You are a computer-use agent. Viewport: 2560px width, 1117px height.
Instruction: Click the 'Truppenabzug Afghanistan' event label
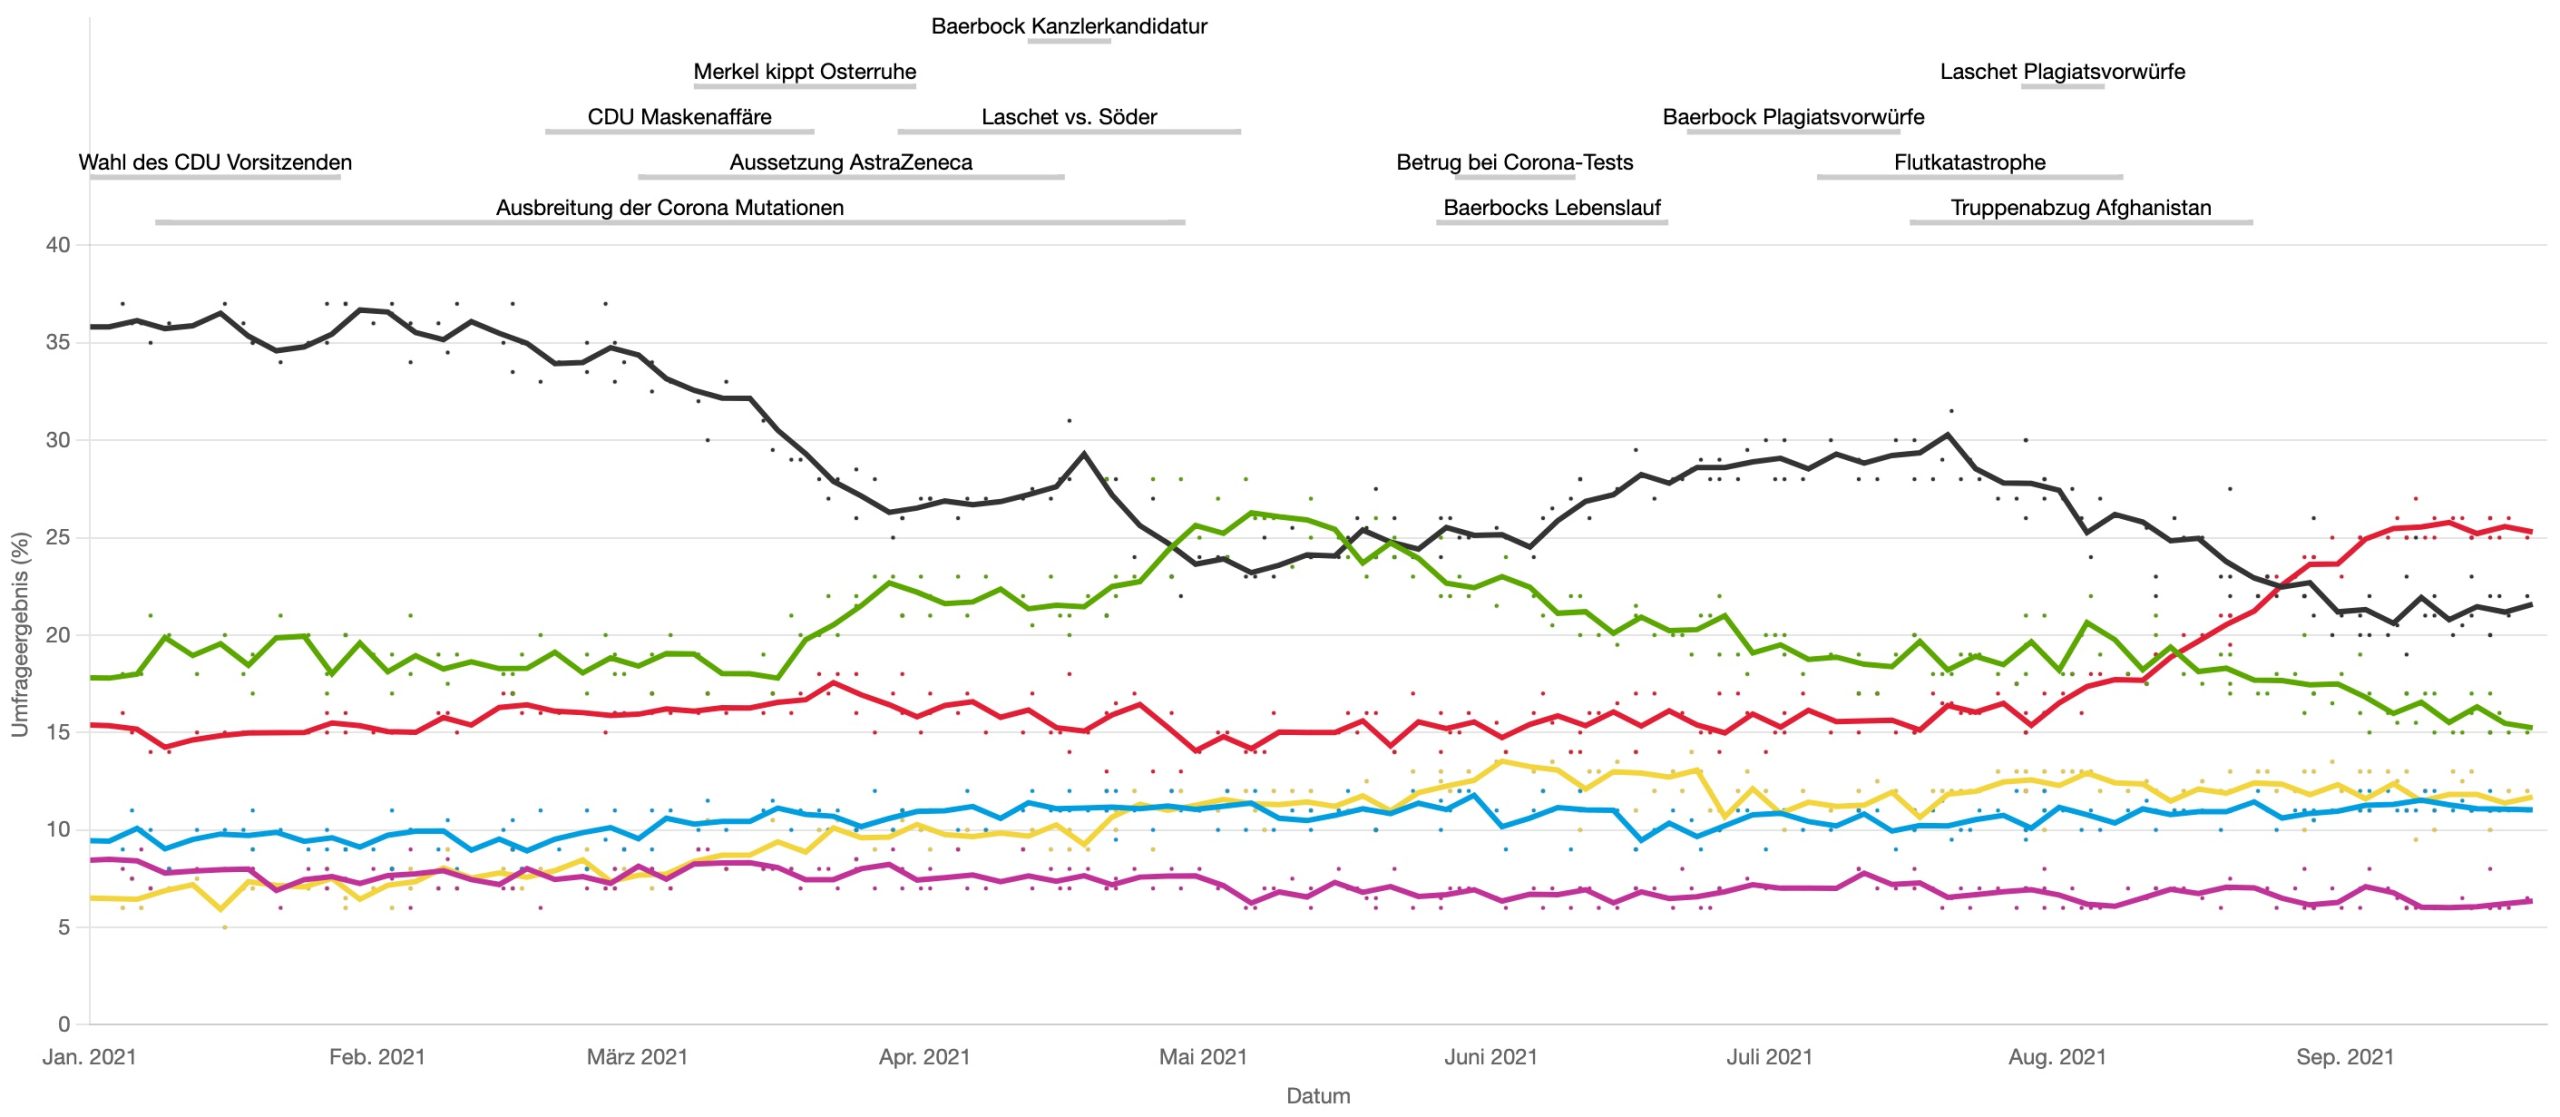coord(2080,207)
